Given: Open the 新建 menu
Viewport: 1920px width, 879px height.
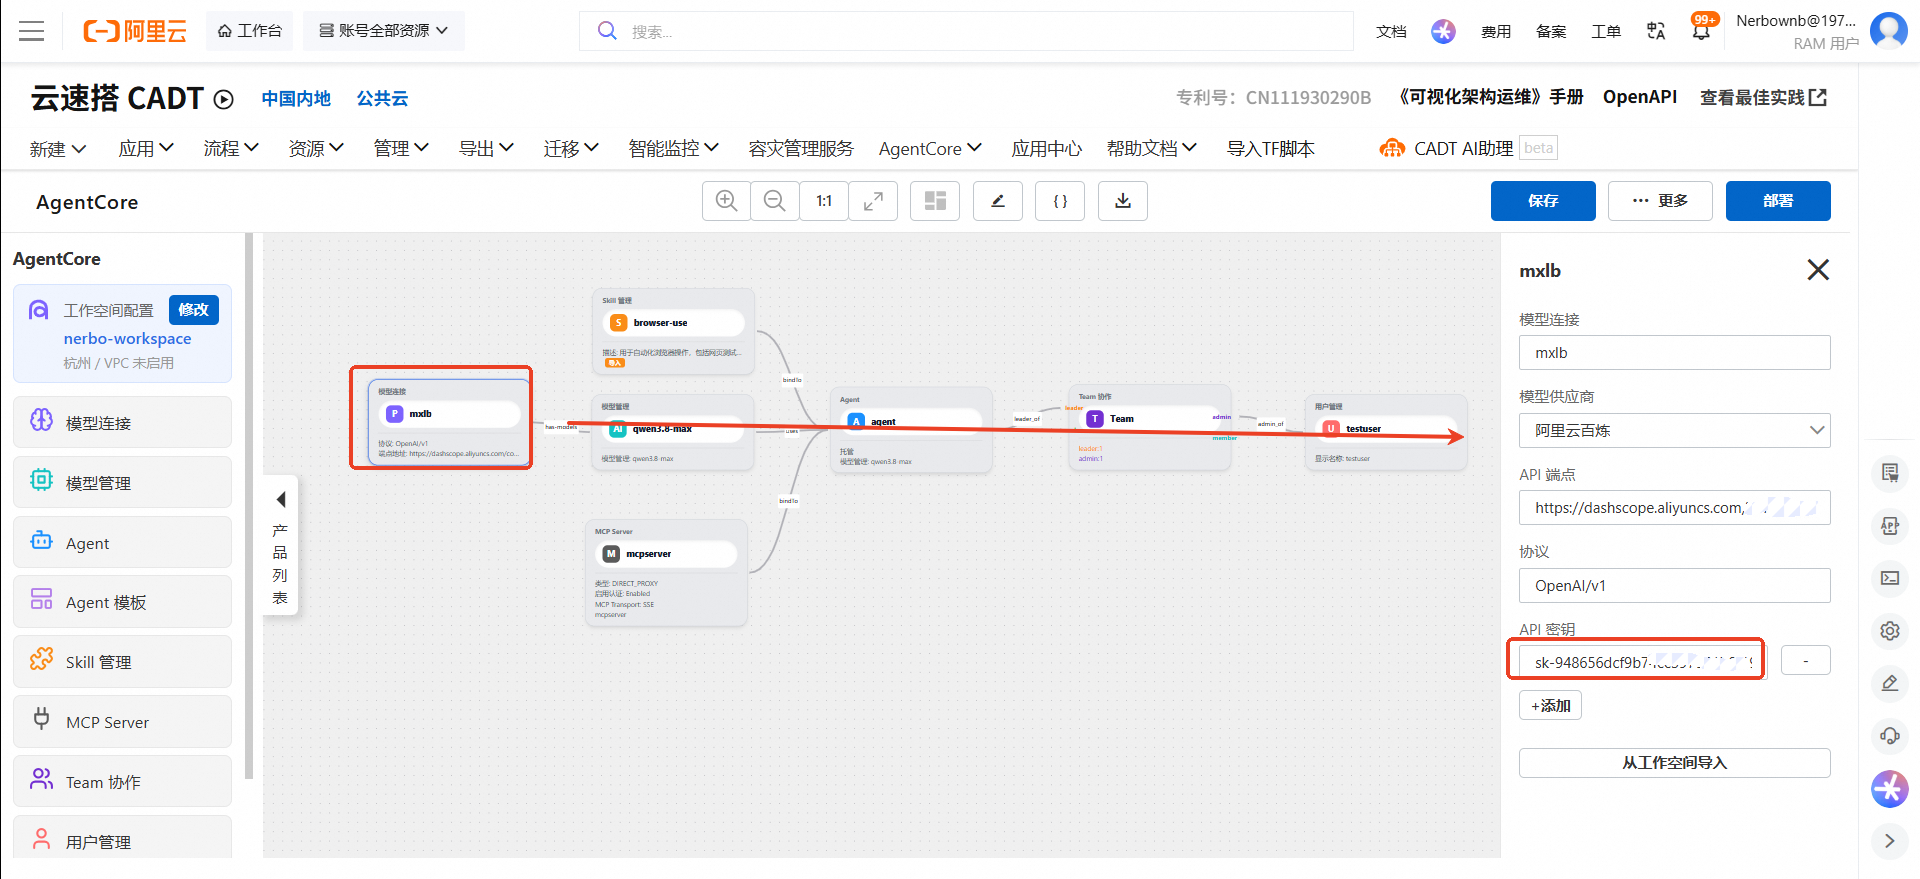Looking at the screenshot, I should [x=58, y=149].
